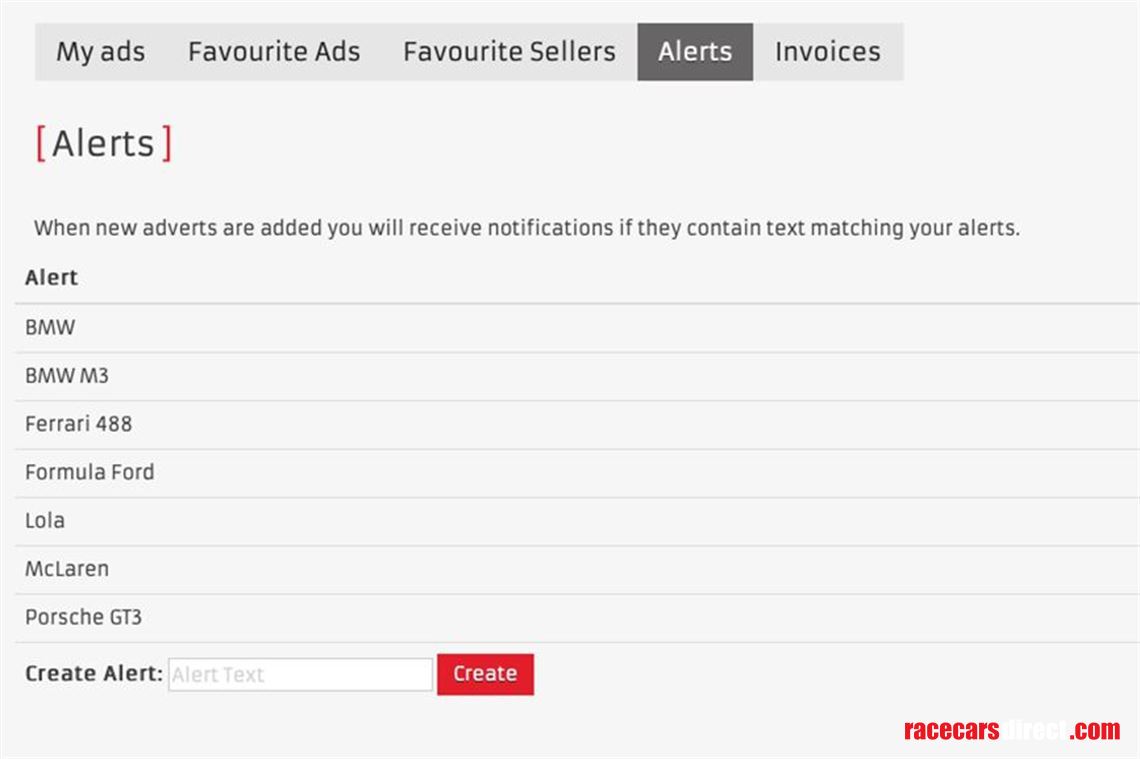Open the My ads tab
The width and height of the screenshot is (1140, 759).
(x=100, y=52)
